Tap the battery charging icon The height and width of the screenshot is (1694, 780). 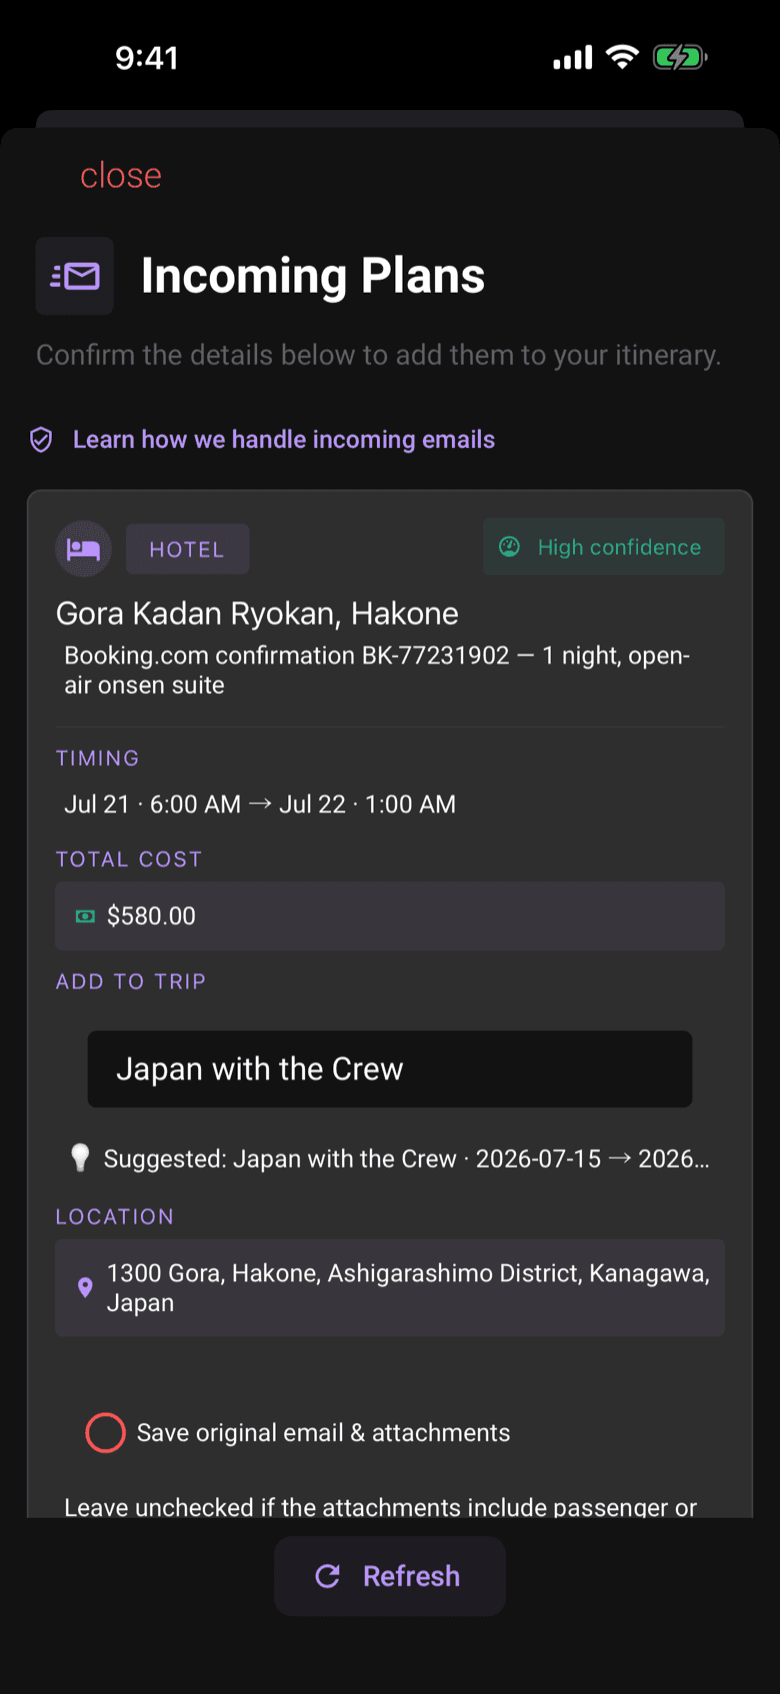(680, 57)
